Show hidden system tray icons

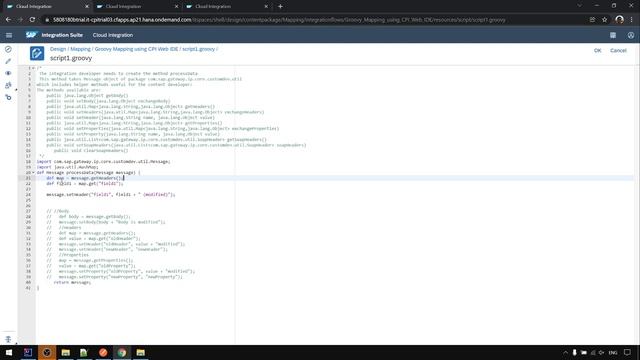click(565, 353)
